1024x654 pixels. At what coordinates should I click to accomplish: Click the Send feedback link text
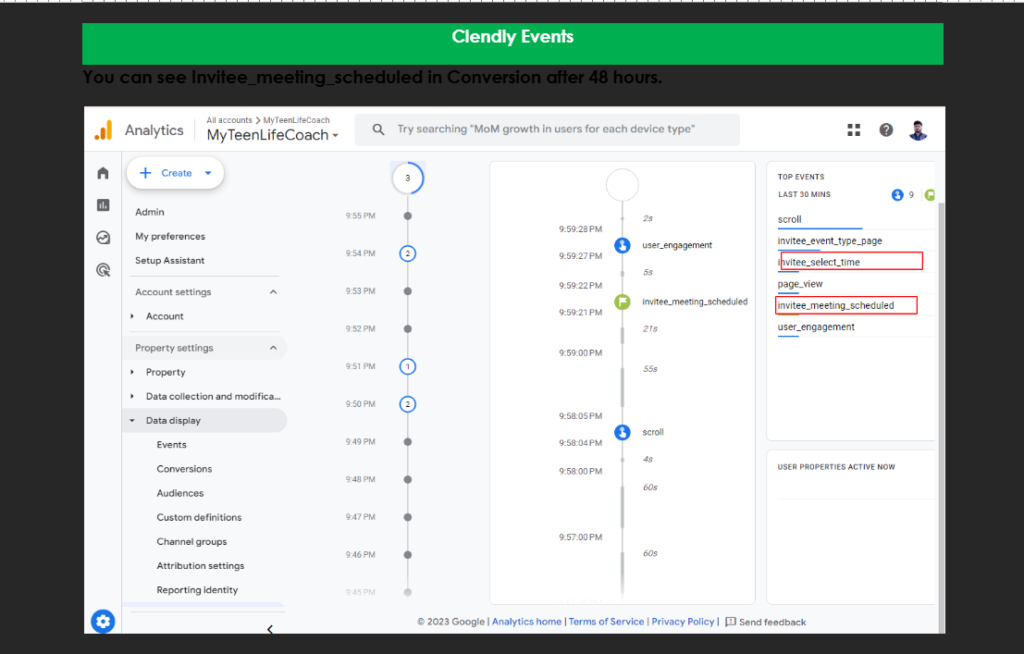coord(772,622)
